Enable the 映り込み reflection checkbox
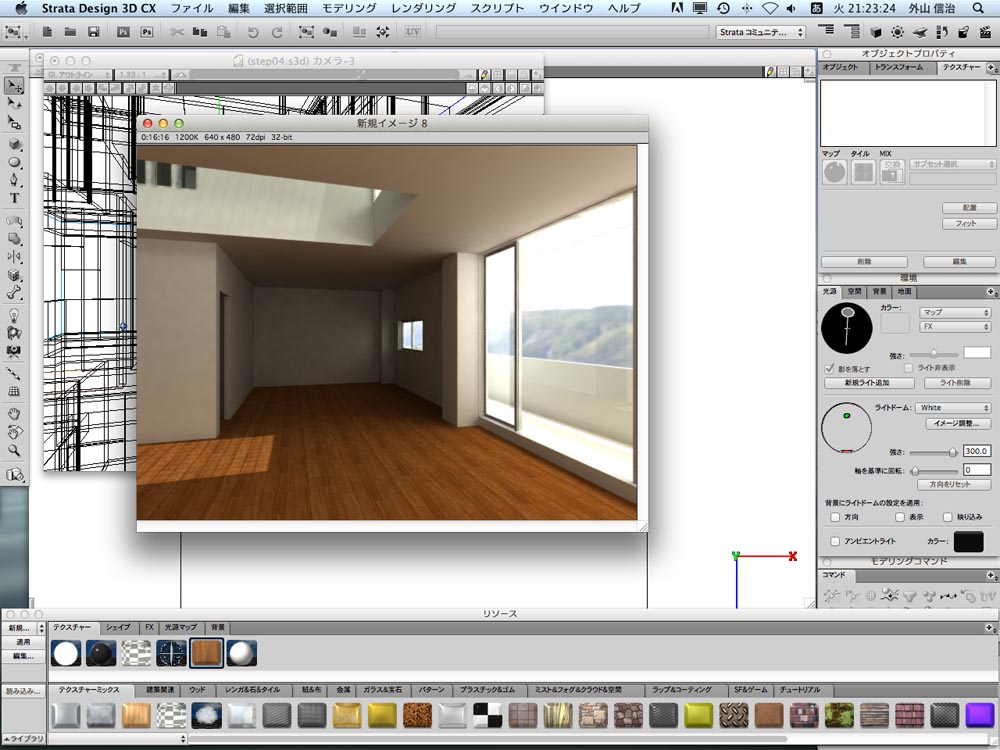Image resolution: width=1000 pixels, height=750 pixels. pos(948,517)
